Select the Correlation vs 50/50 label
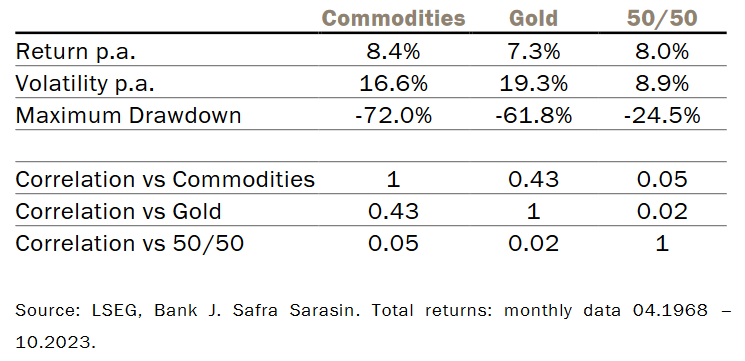The width and height of the screenshot is (745, 361). pos(129,243)
